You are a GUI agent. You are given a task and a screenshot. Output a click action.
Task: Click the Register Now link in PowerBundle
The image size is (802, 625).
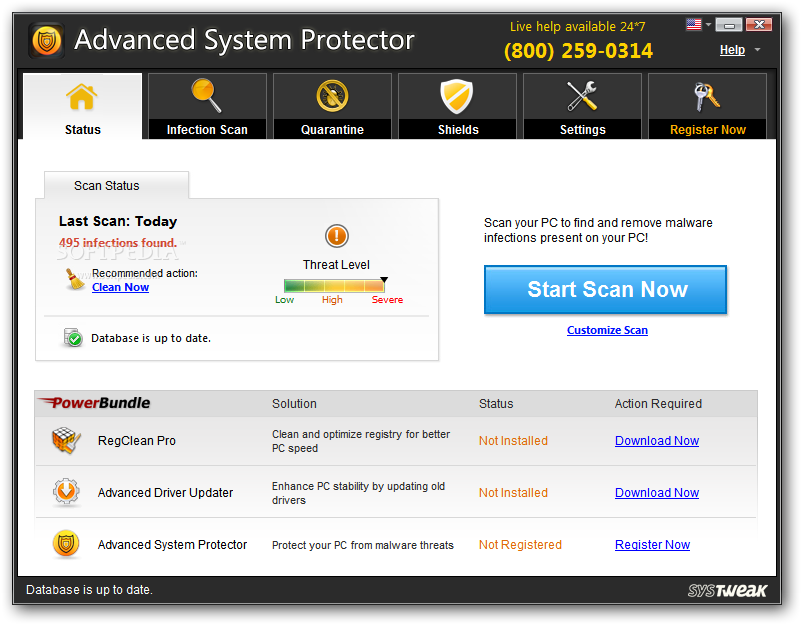point(652,545)
